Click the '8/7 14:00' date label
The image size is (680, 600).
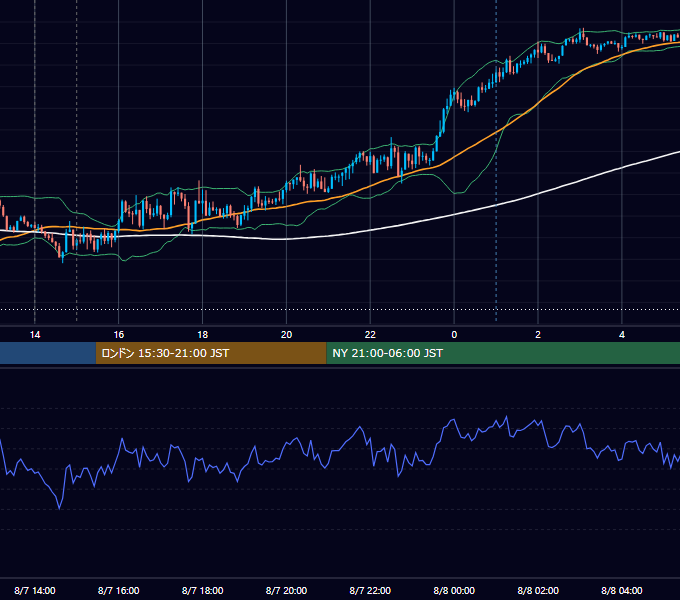(x=35, y=590)
